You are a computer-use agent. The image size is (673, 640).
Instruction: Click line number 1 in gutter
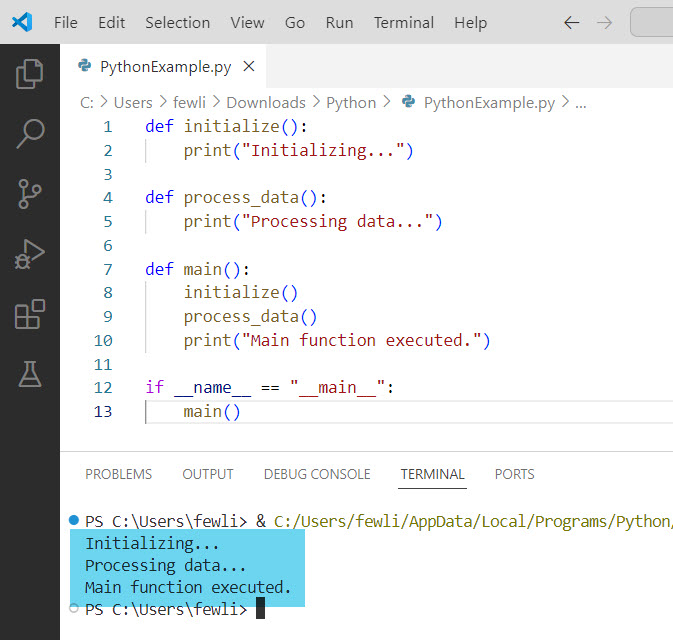[x=108, y=127]
